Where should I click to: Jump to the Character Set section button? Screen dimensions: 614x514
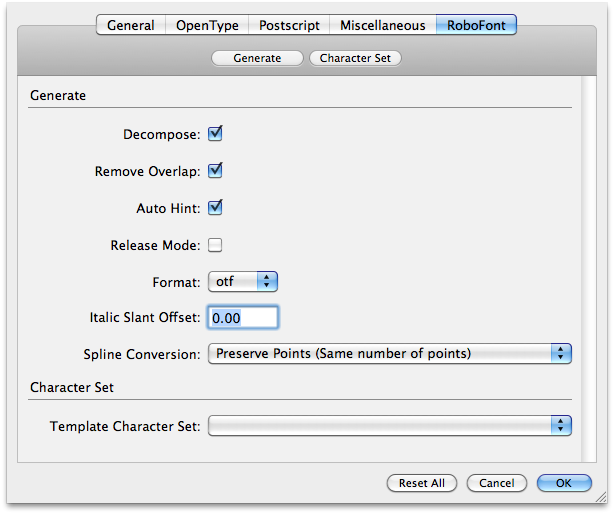pyautogui.click(x=355, y=58)
